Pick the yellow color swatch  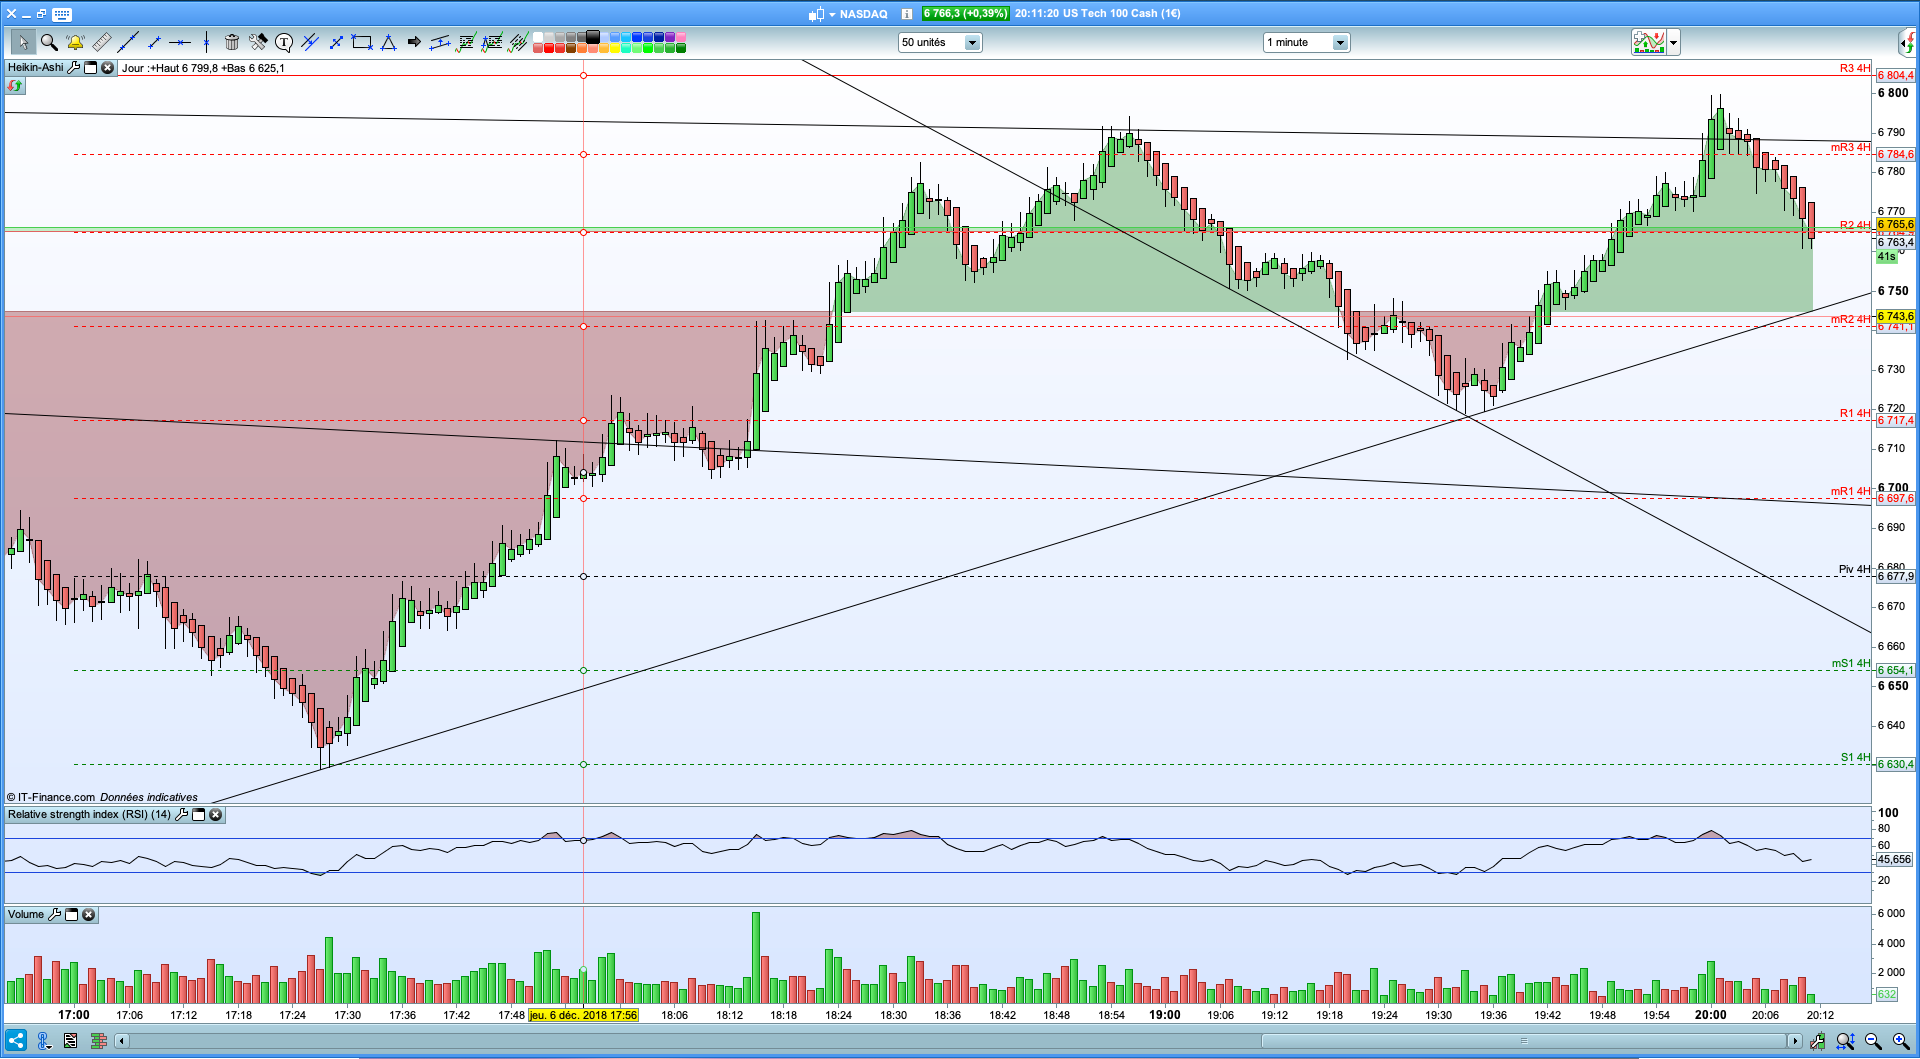coord(614,48)
